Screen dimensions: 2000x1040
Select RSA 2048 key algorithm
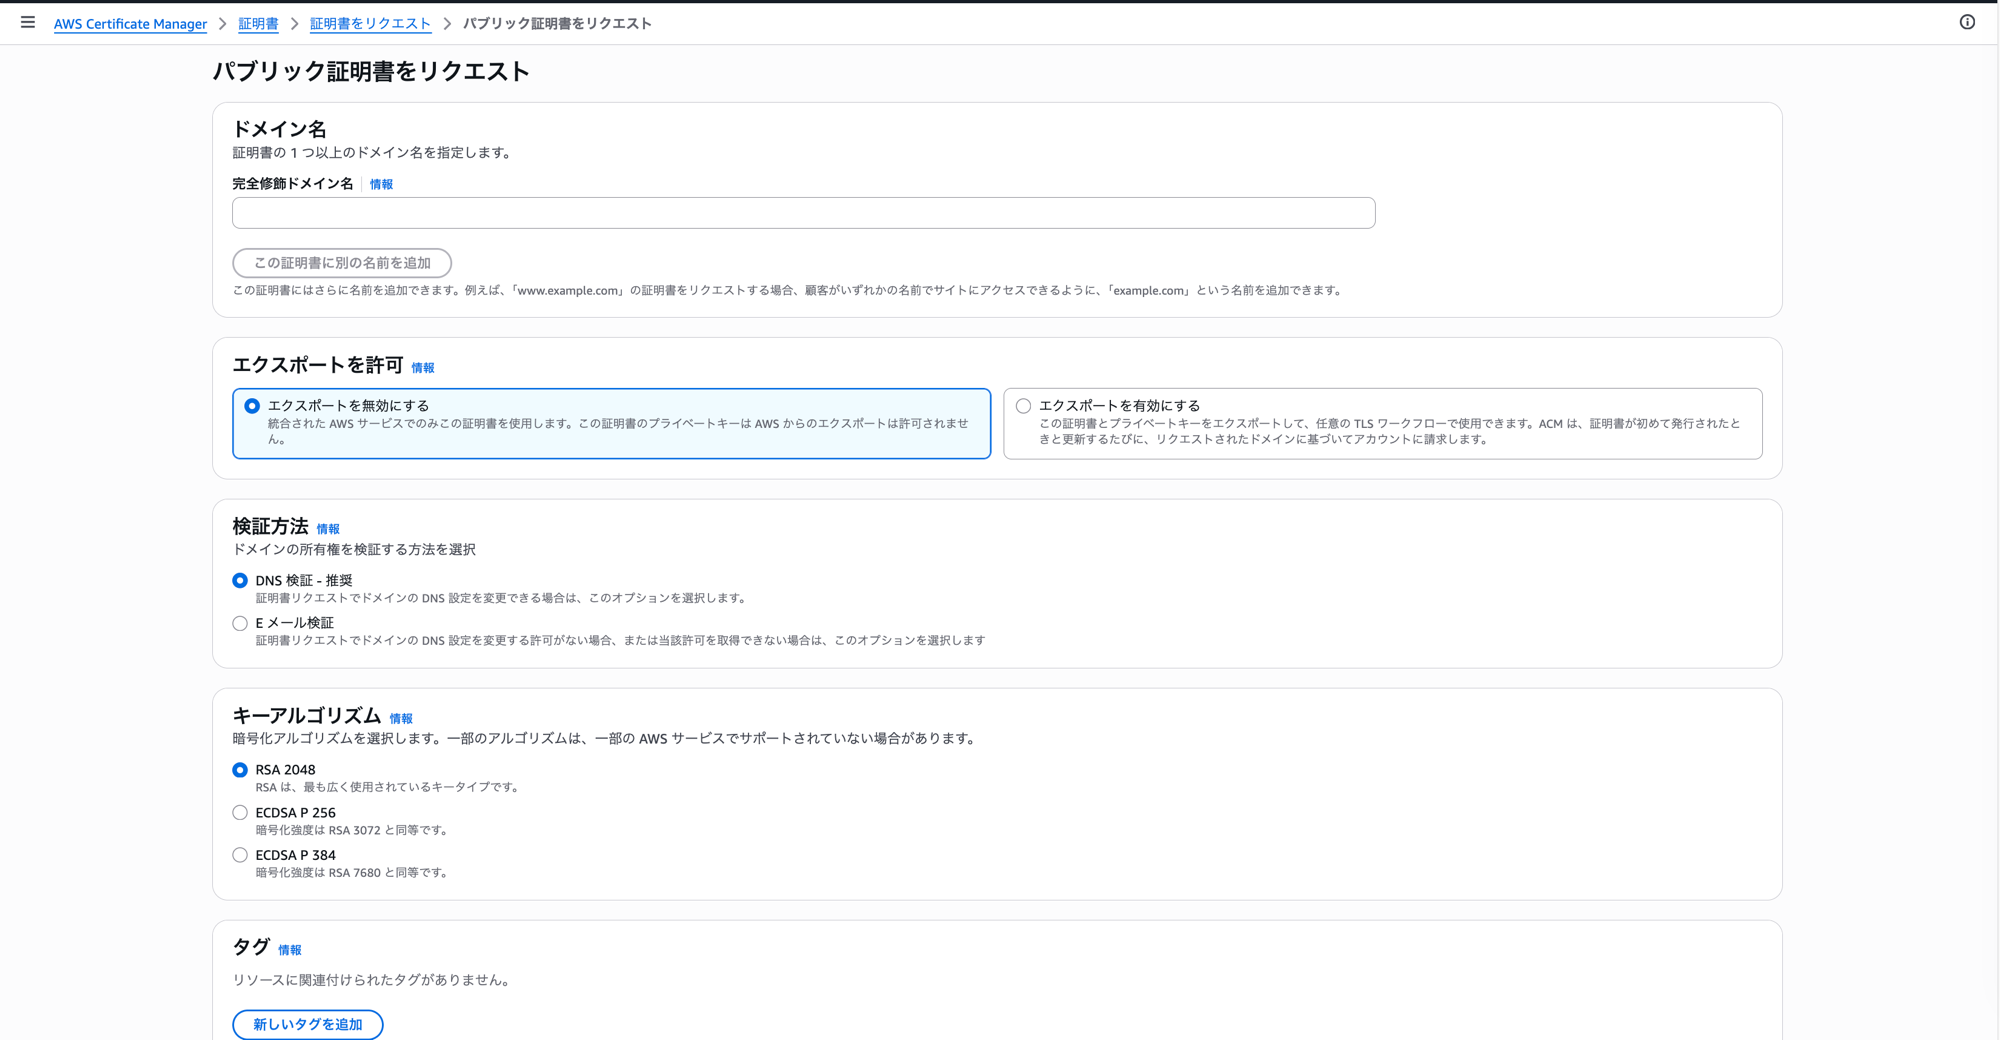[240, 770]
